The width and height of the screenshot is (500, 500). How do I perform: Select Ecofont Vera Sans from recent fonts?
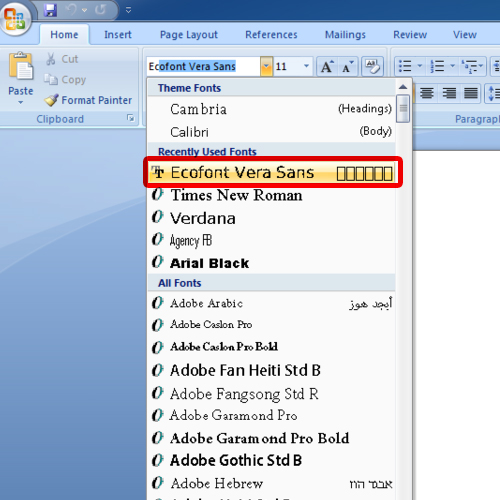click(271, 173)
